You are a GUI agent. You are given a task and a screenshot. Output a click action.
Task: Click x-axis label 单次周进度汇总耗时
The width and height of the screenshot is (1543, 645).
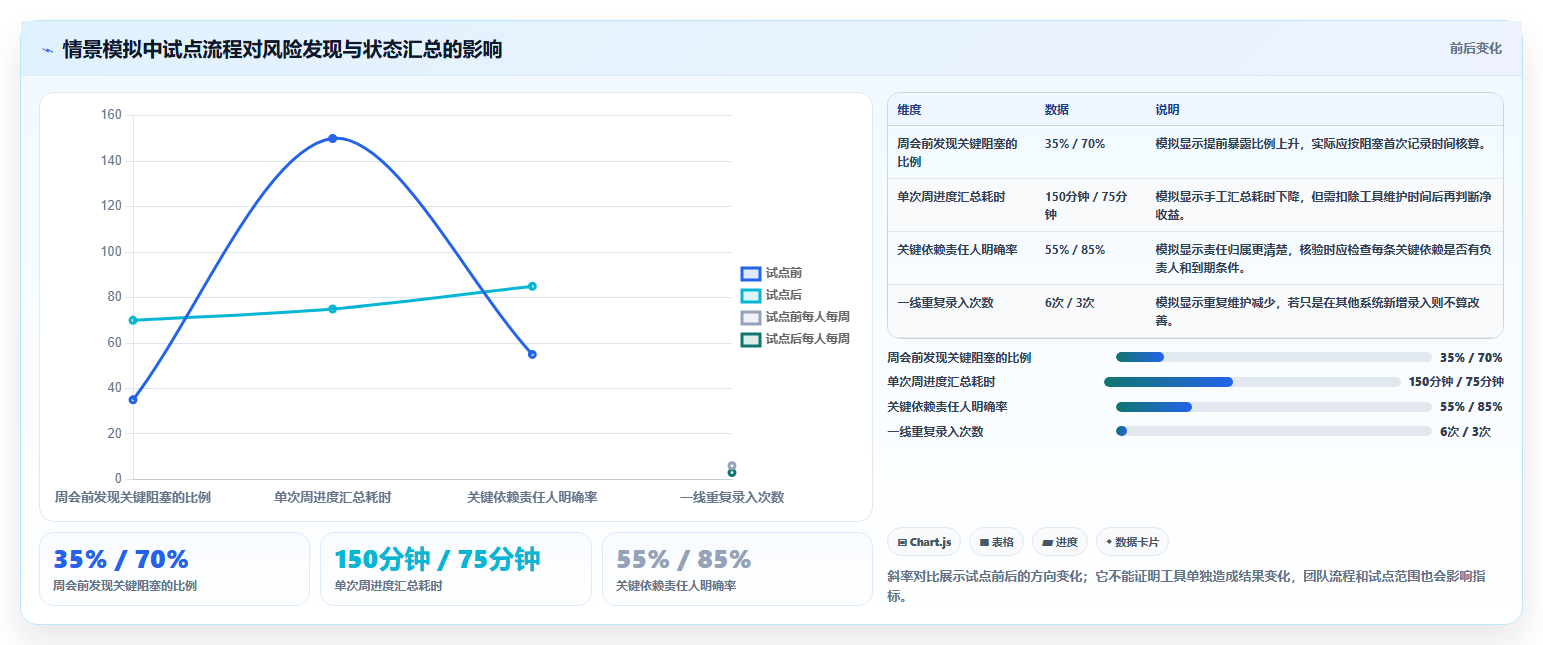pos(333,497)
